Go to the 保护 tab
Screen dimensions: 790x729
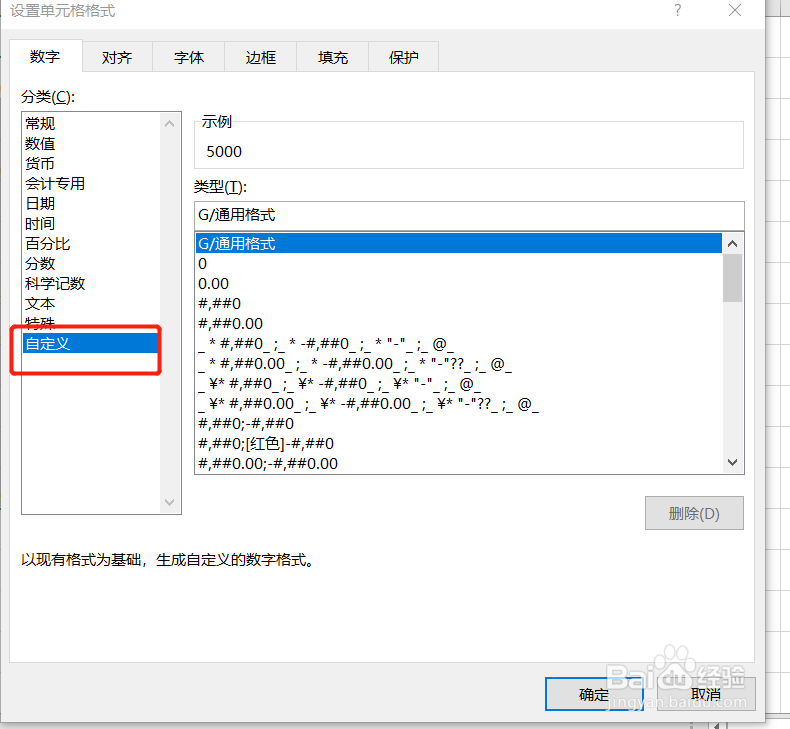point(404,57)
